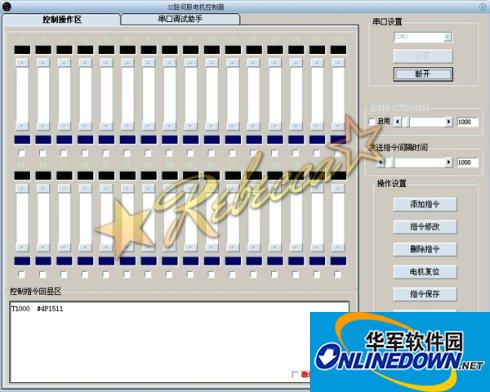The width and height of the screenshot is (490, 392).
Task: Click the channel 18 vertical slider track
Action: click(x=43, y=218)
